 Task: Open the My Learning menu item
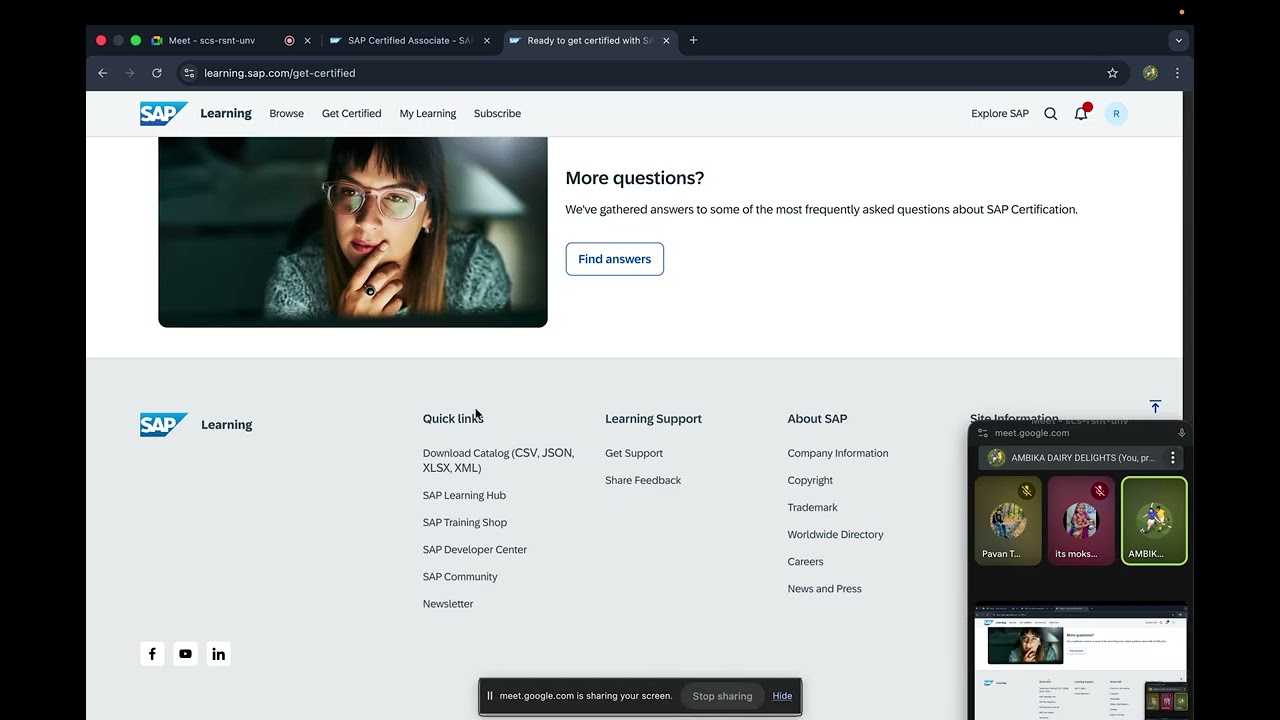pos(428,114)
